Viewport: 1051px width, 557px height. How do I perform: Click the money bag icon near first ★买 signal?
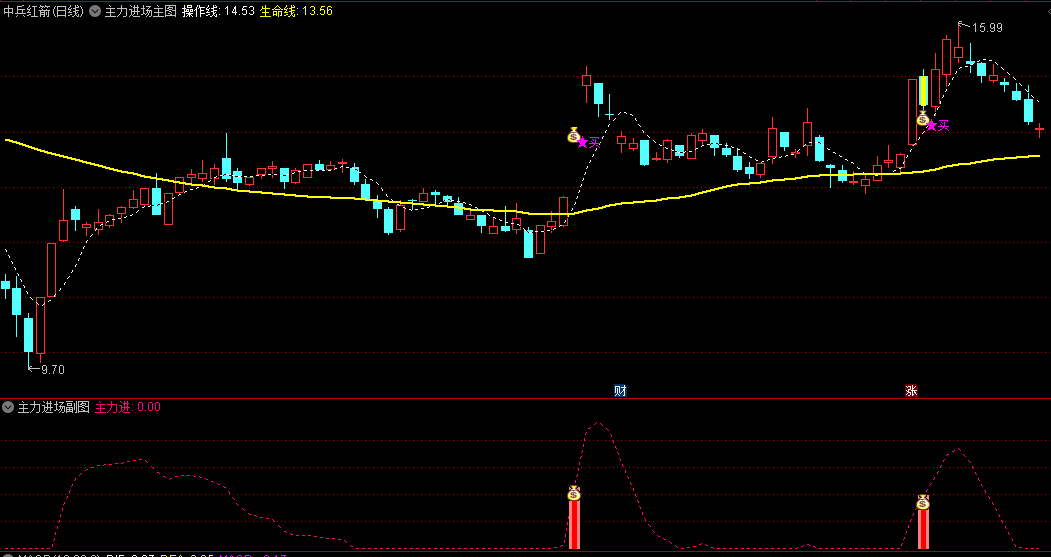(x=573, y=135)
